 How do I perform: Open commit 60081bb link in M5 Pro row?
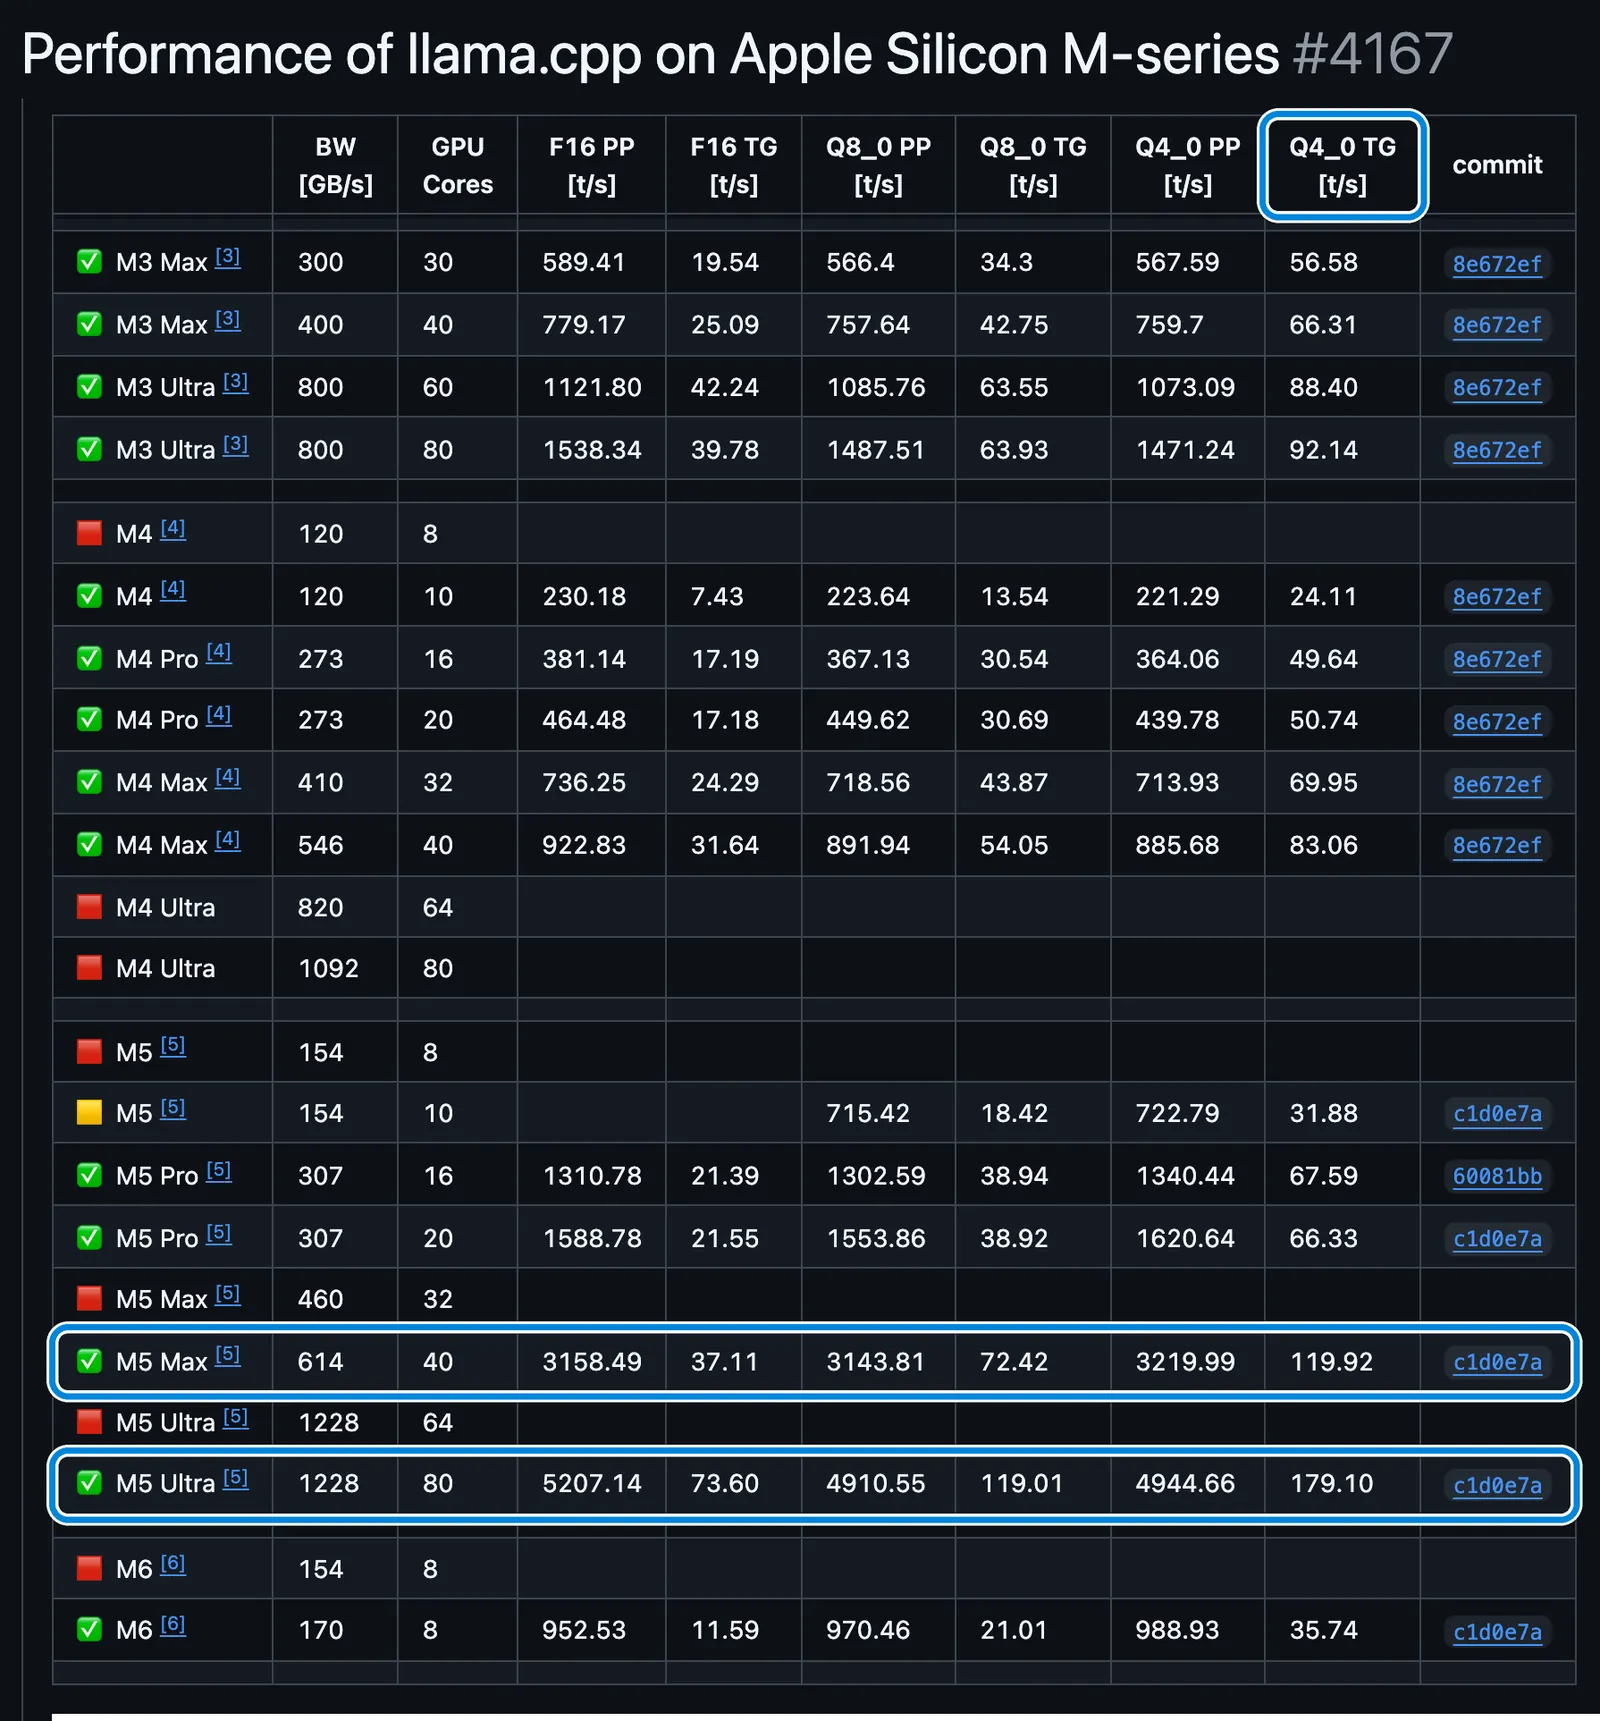[x=1497, y=1177]
